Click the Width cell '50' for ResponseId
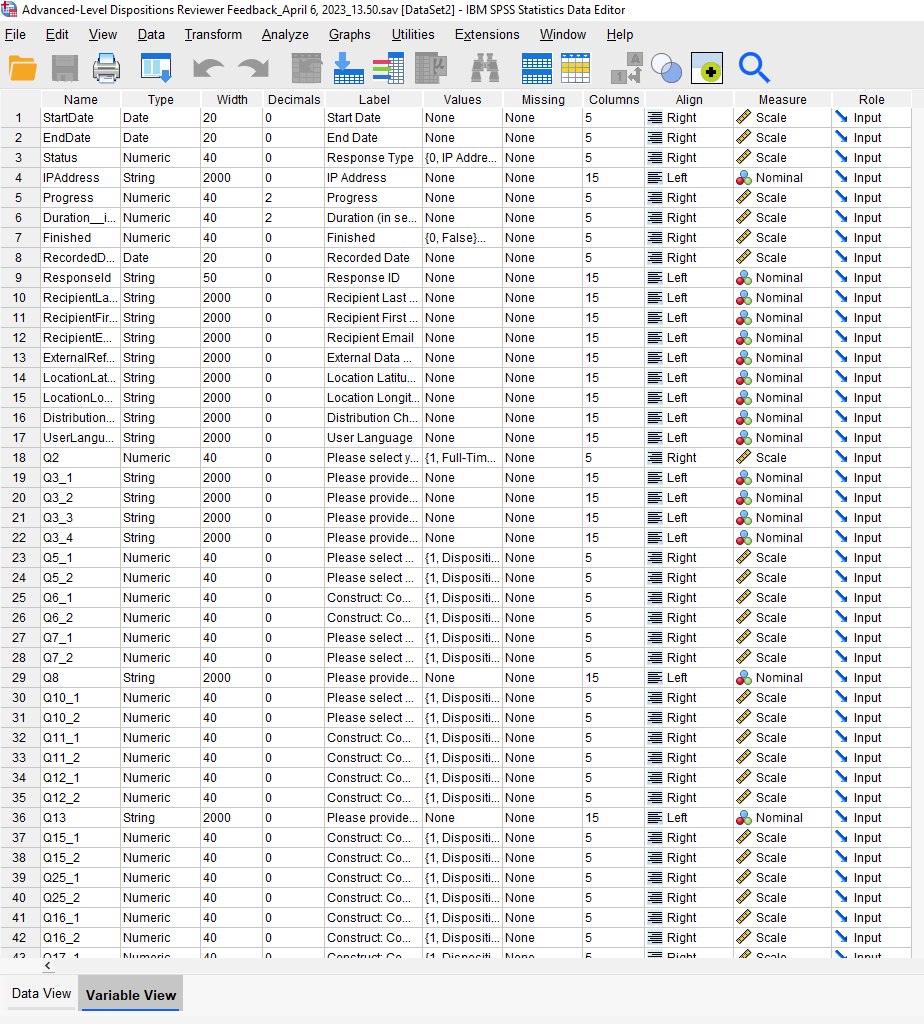 coord(232,278)
